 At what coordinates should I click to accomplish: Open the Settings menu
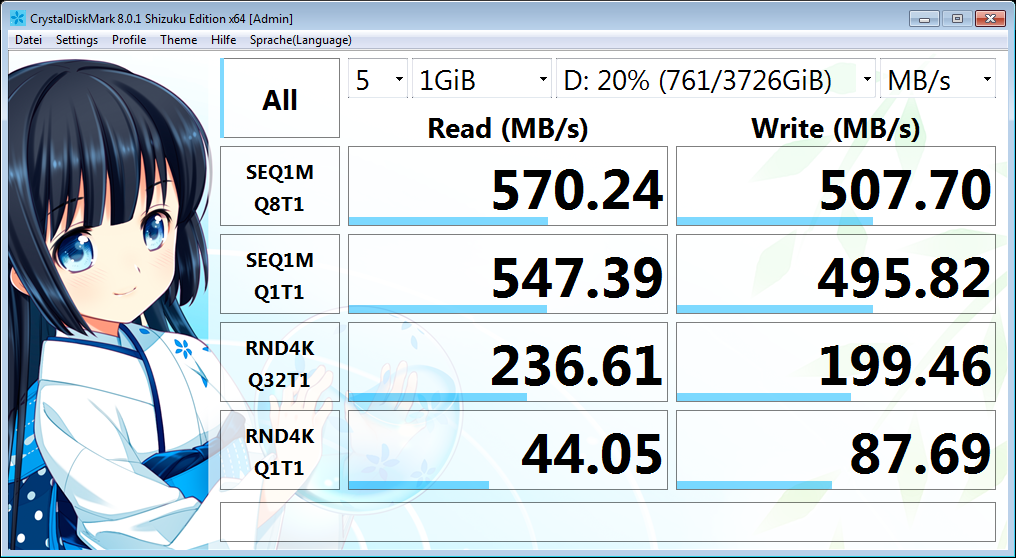(76, 40)
